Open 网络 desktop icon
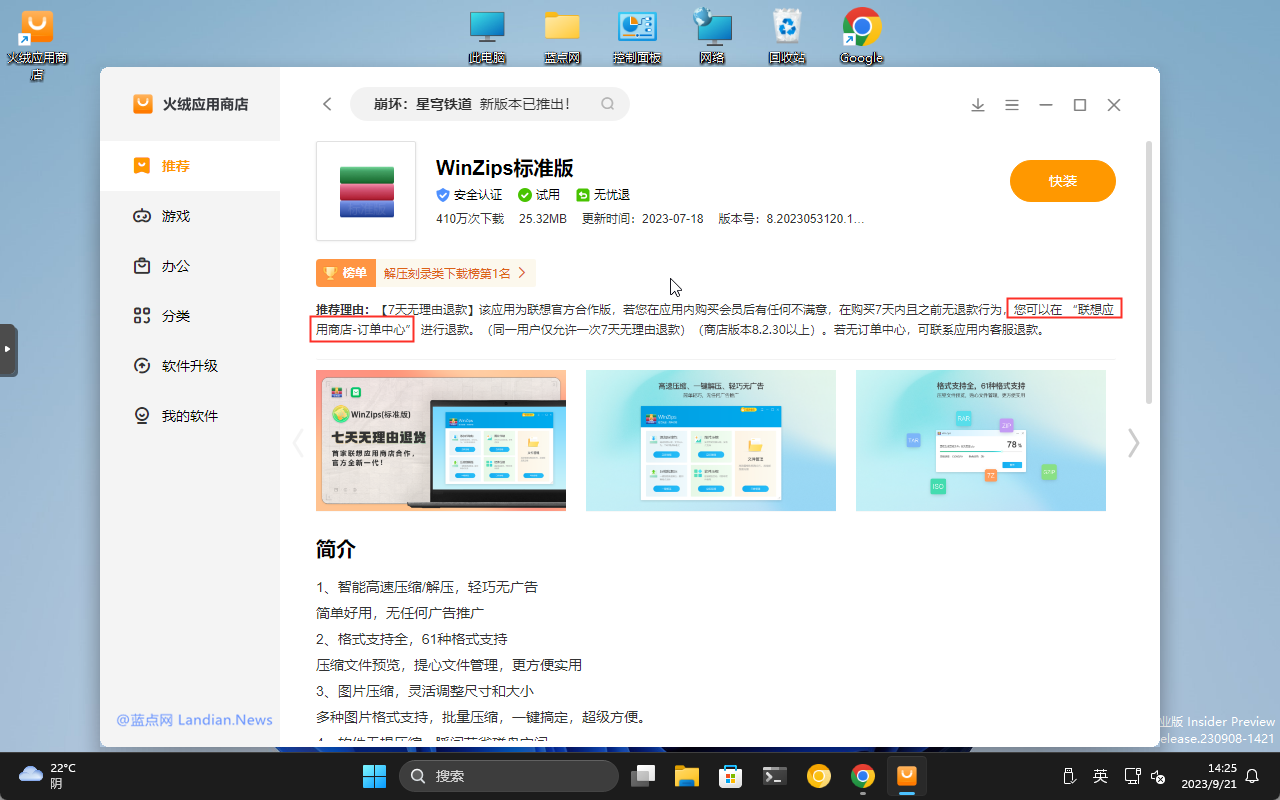The image size is (1280, 800). [x=712, y=37]
